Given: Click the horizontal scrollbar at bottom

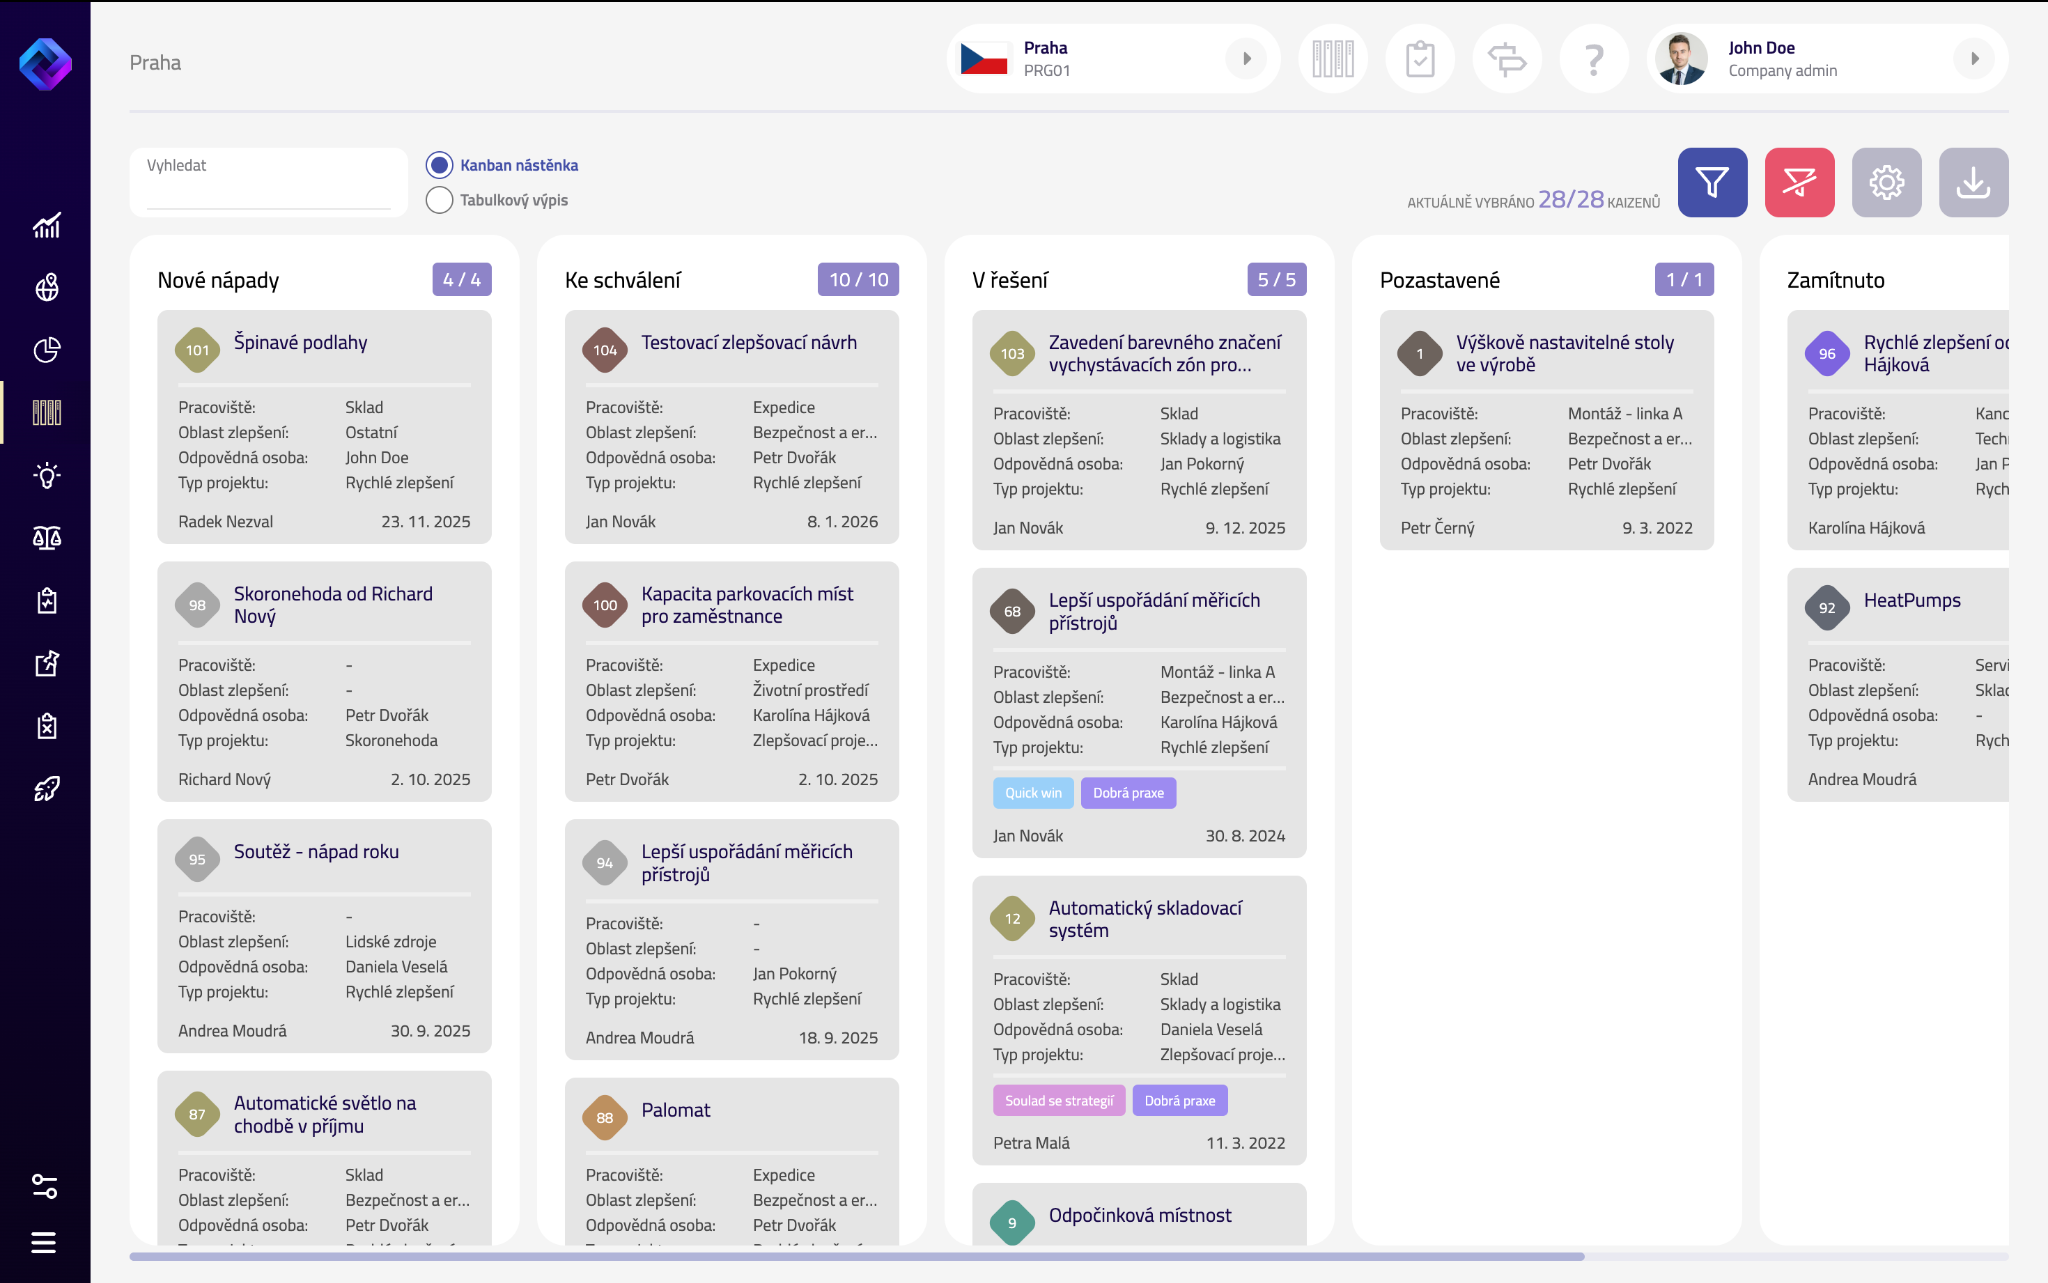Looking at the screenshot, I should [856, 1256].
